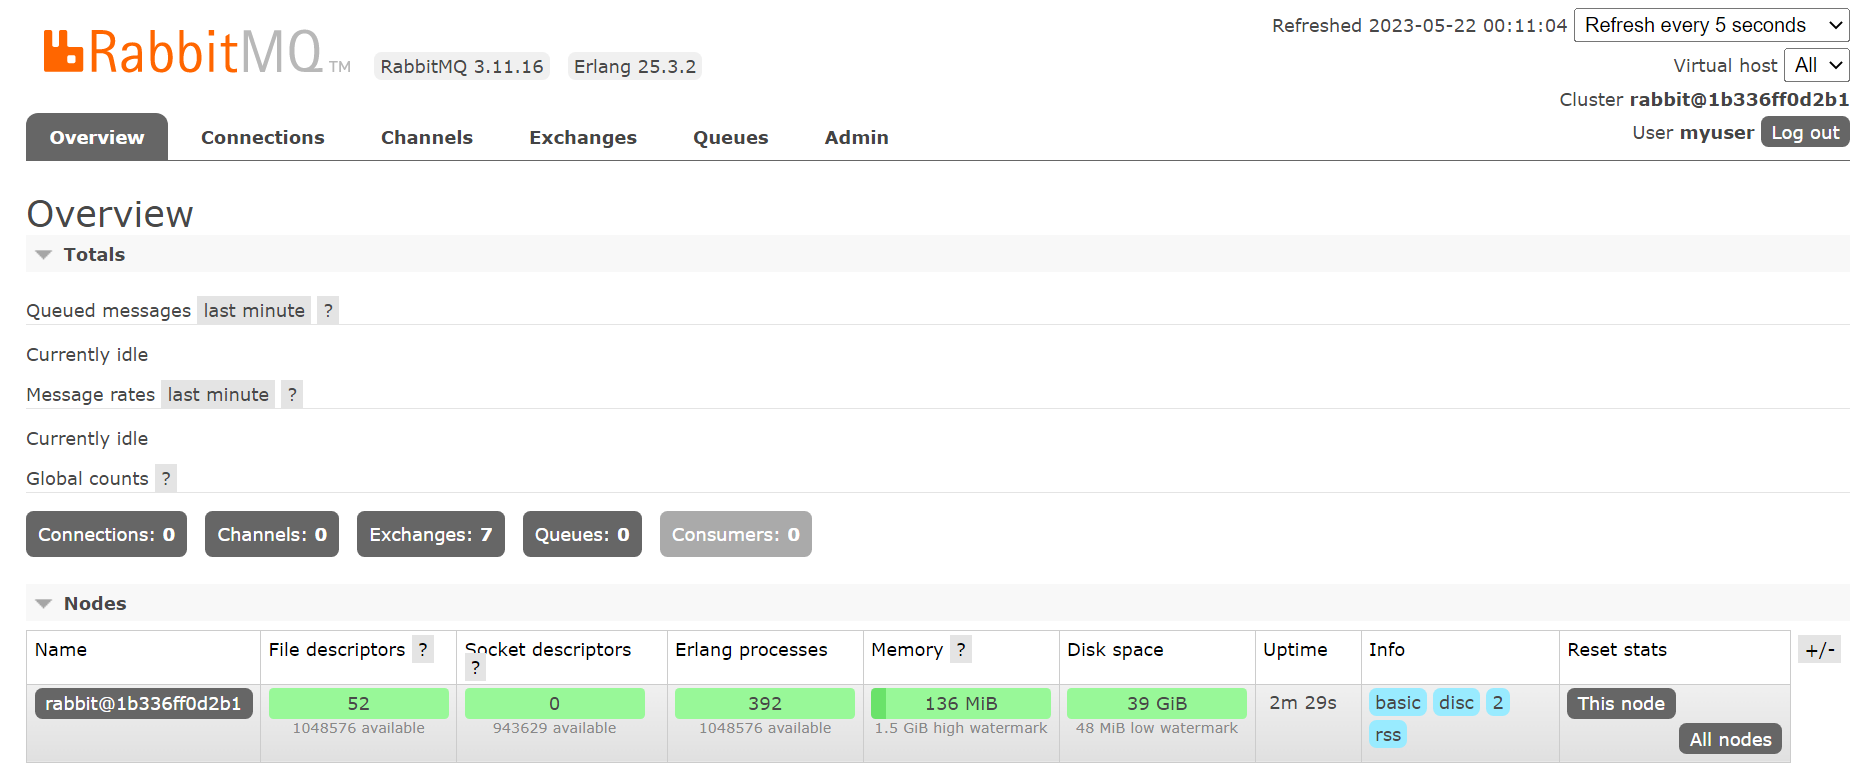Open the Virtual host selector
The image size is (1851, 778).
coord(1816,65)
